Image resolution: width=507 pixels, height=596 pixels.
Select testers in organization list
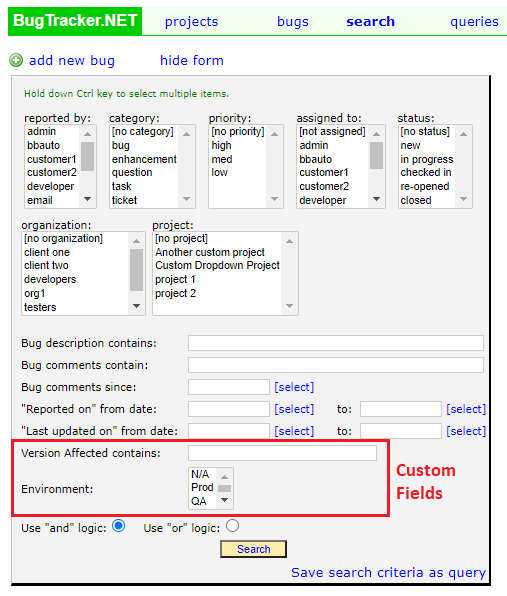pyautogui.click(x=40, y=308)
